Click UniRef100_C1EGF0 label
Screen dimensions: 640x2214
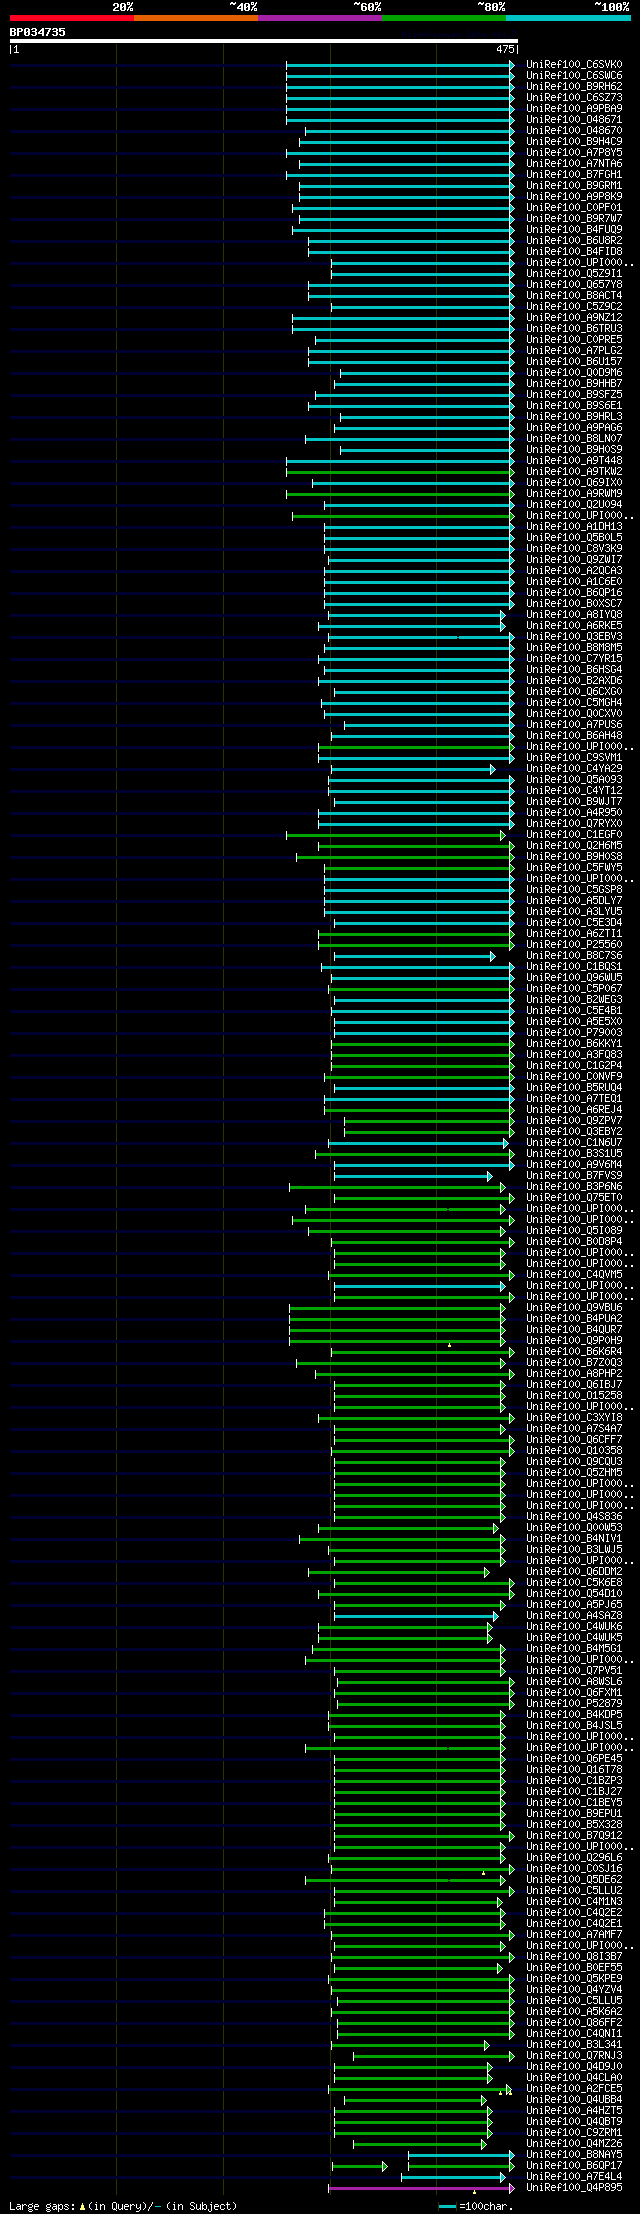point(574,835)
